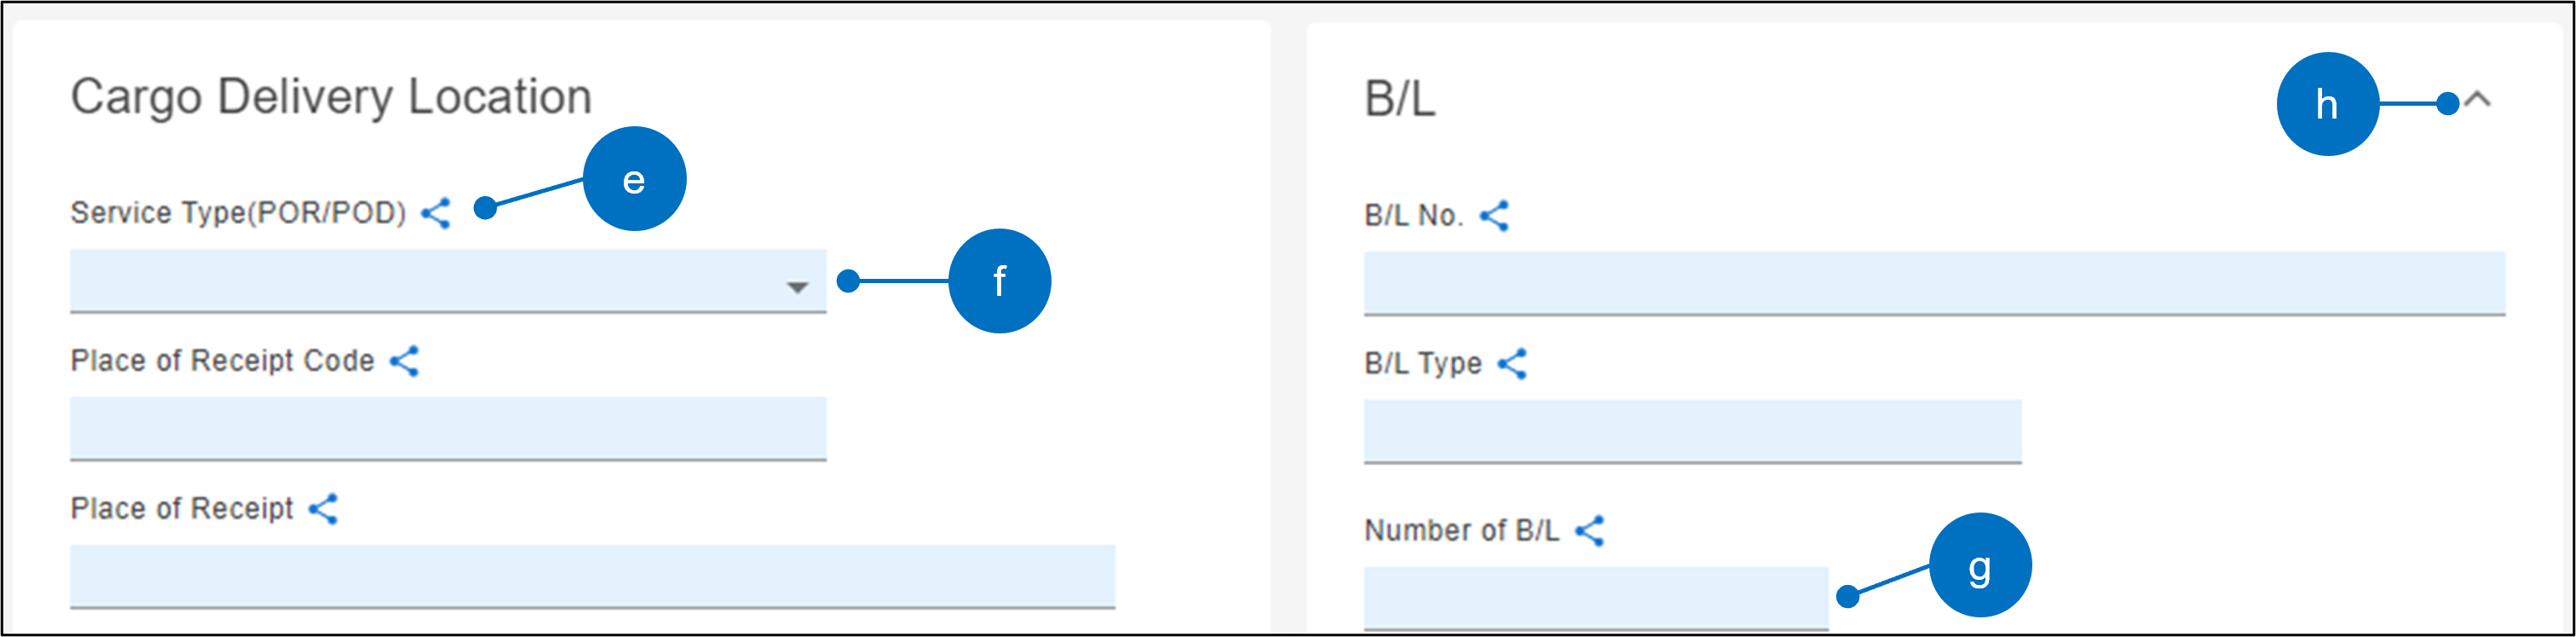The image size is (2576, 637).
Task: Focus the Number of B/L input field
Action: [1595, 596]
